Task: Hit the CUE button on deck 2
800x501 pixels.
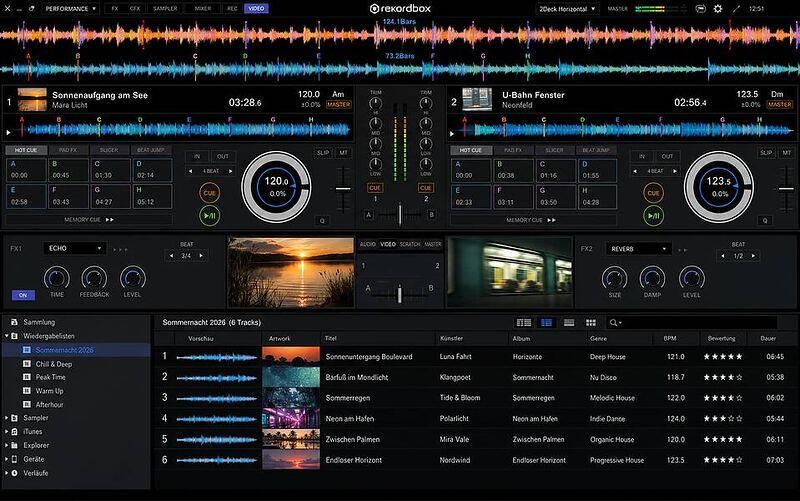Action: click(653, 193)
